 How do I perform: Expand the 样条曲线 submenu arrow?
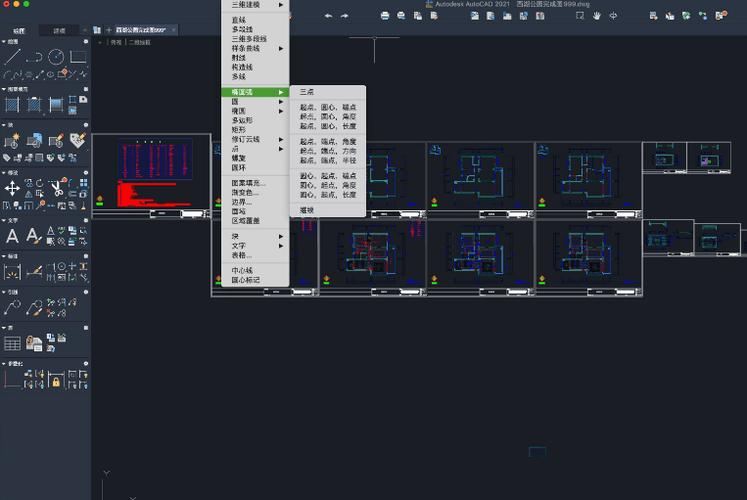(x=281, y=48)
